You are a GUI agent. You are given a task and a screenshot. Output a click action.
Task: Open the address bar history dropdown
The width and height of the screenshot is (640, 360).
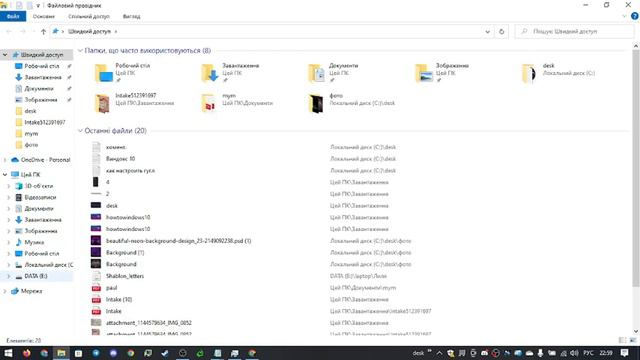click(487, 31)
